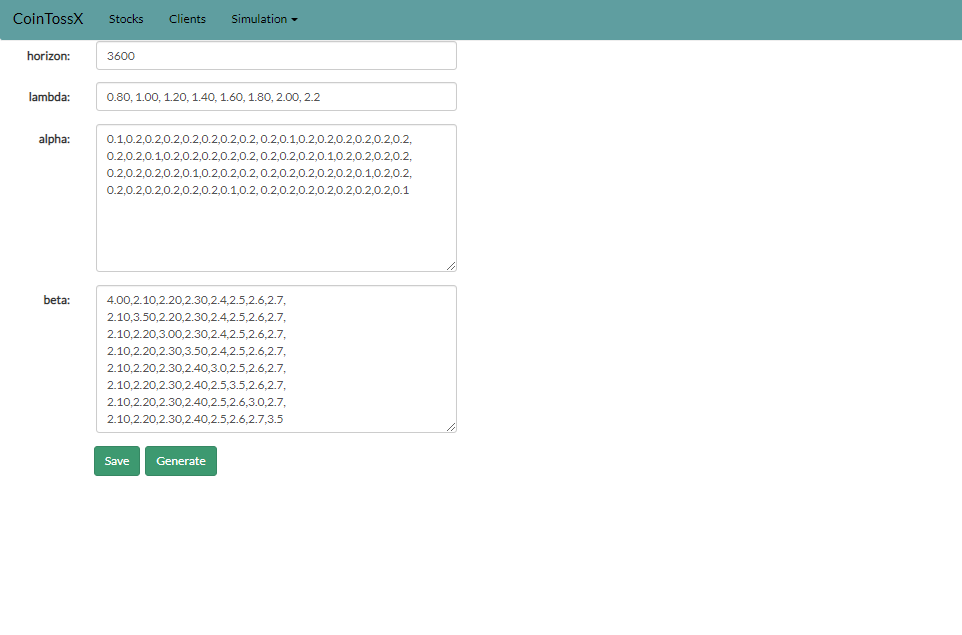Viewport: 962px width, 635px height.
Task: Save the simulation parameters
Action: (x=117, y=461)
